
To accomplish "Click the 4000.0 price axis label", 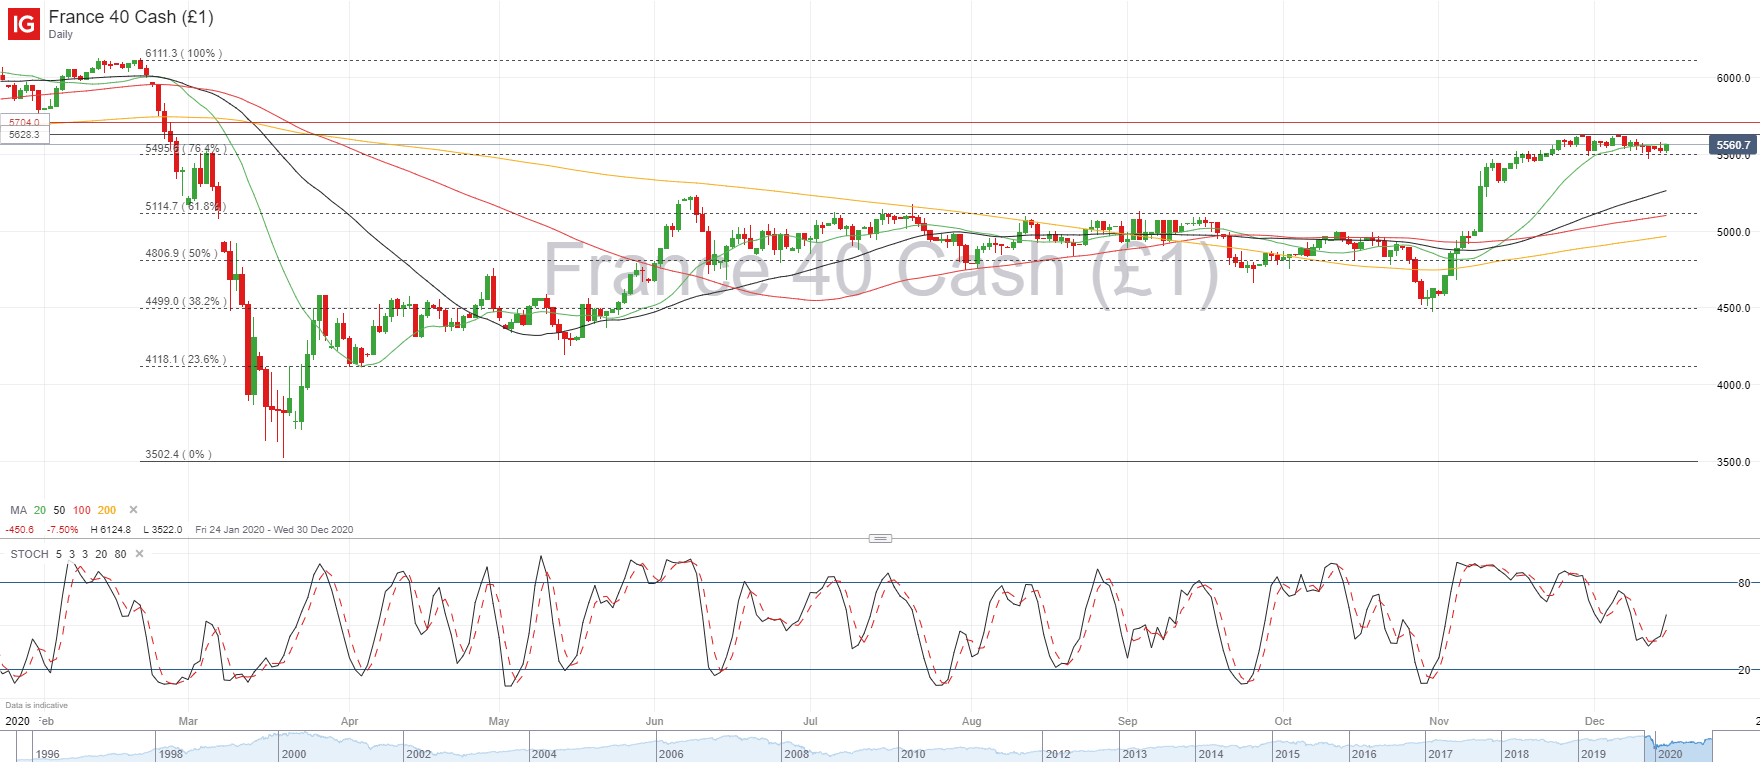I will (1733, 385).
